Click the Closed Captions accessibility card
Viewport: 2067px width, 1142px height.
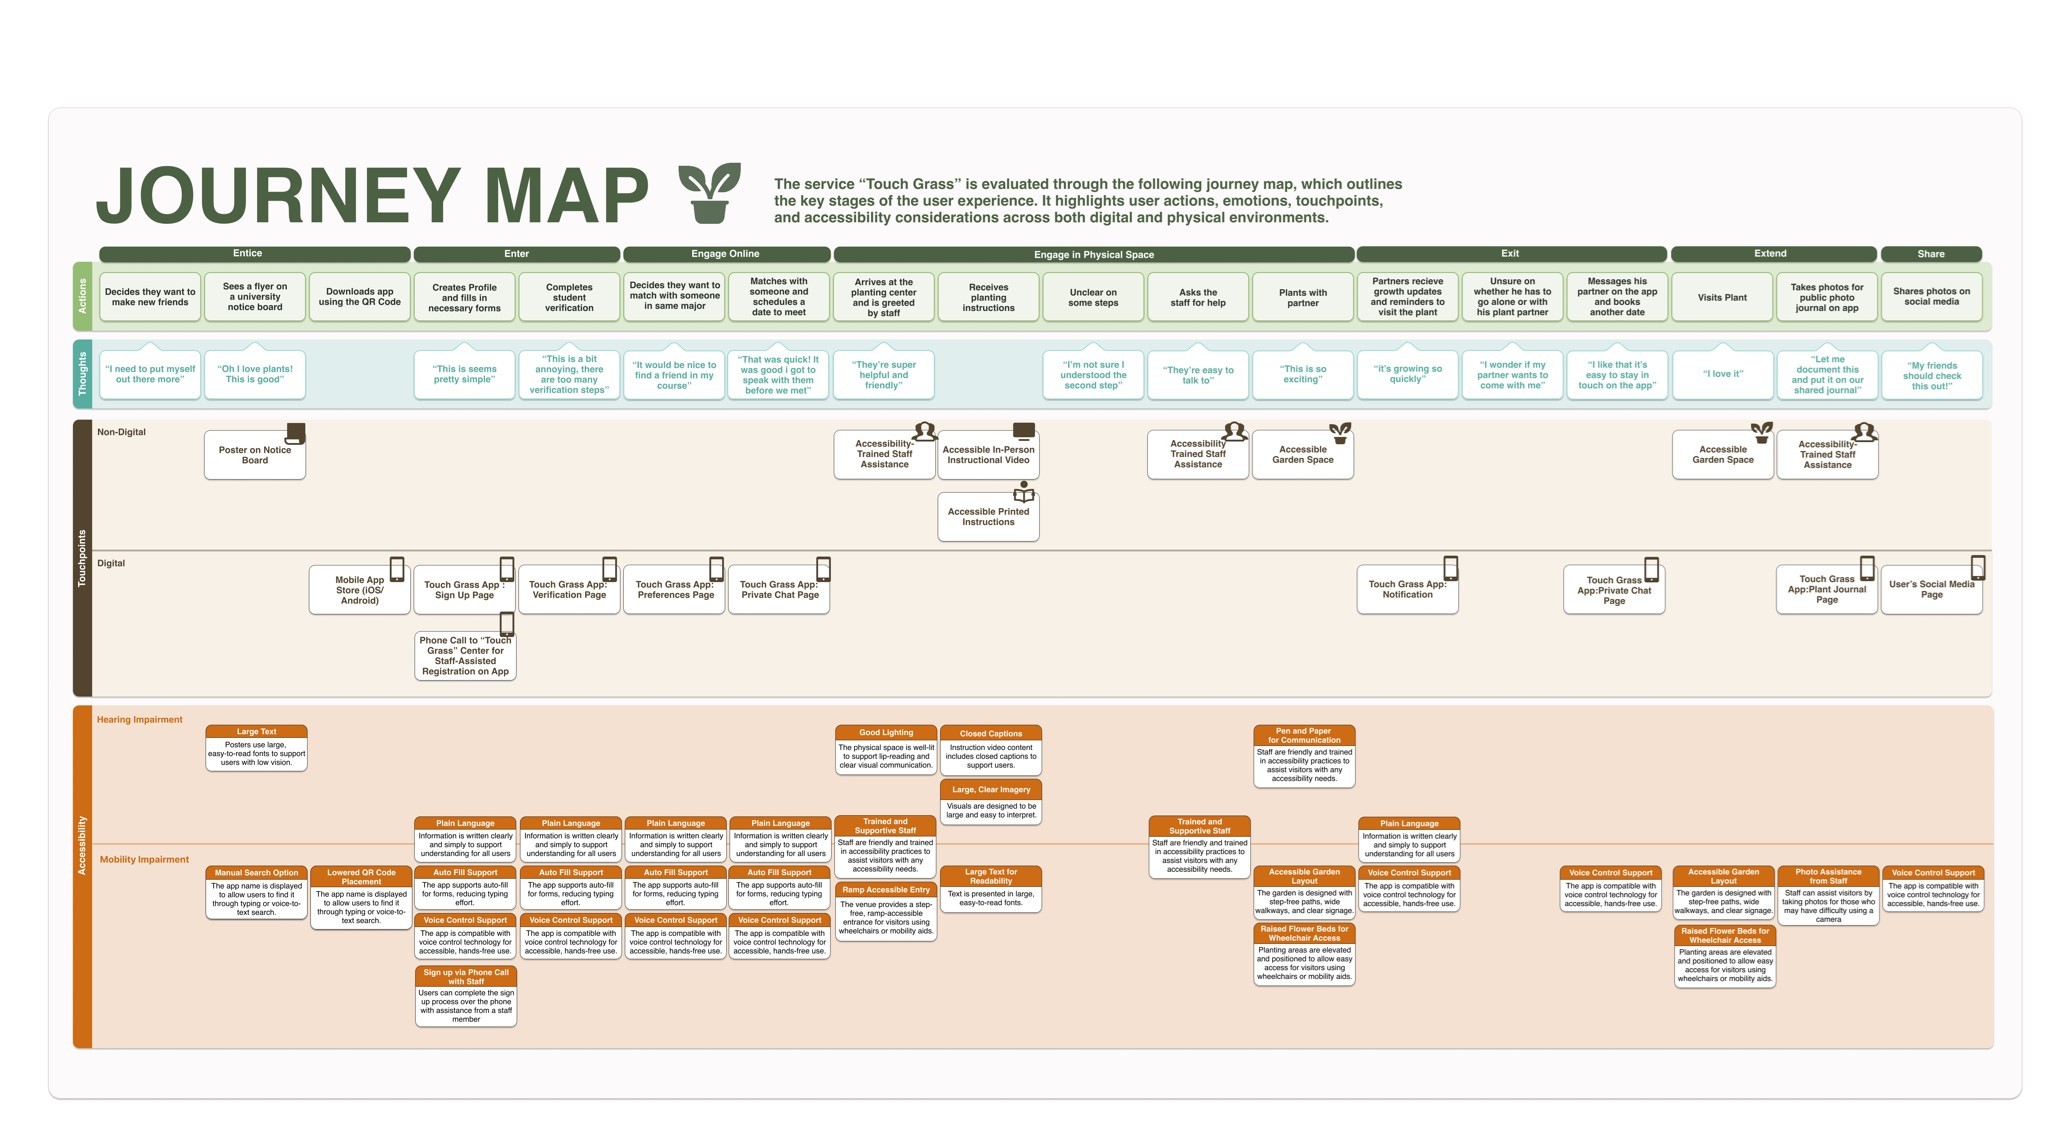(x=990, y=749)
